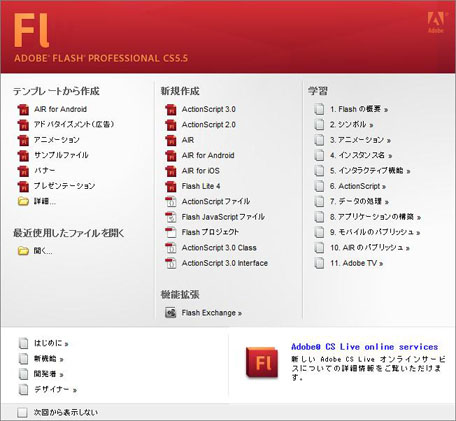The height and width of the screenshot is (421, 456).
Task: Click the 詳細... text label
Action: (45, 201)
